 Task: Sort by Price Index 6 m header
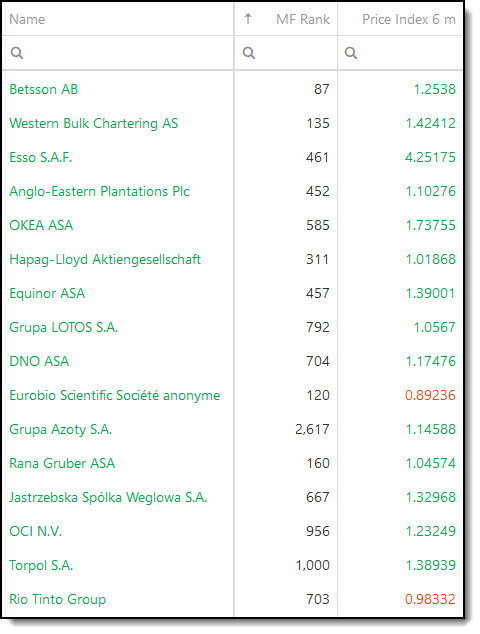click(x=409, y=19)
